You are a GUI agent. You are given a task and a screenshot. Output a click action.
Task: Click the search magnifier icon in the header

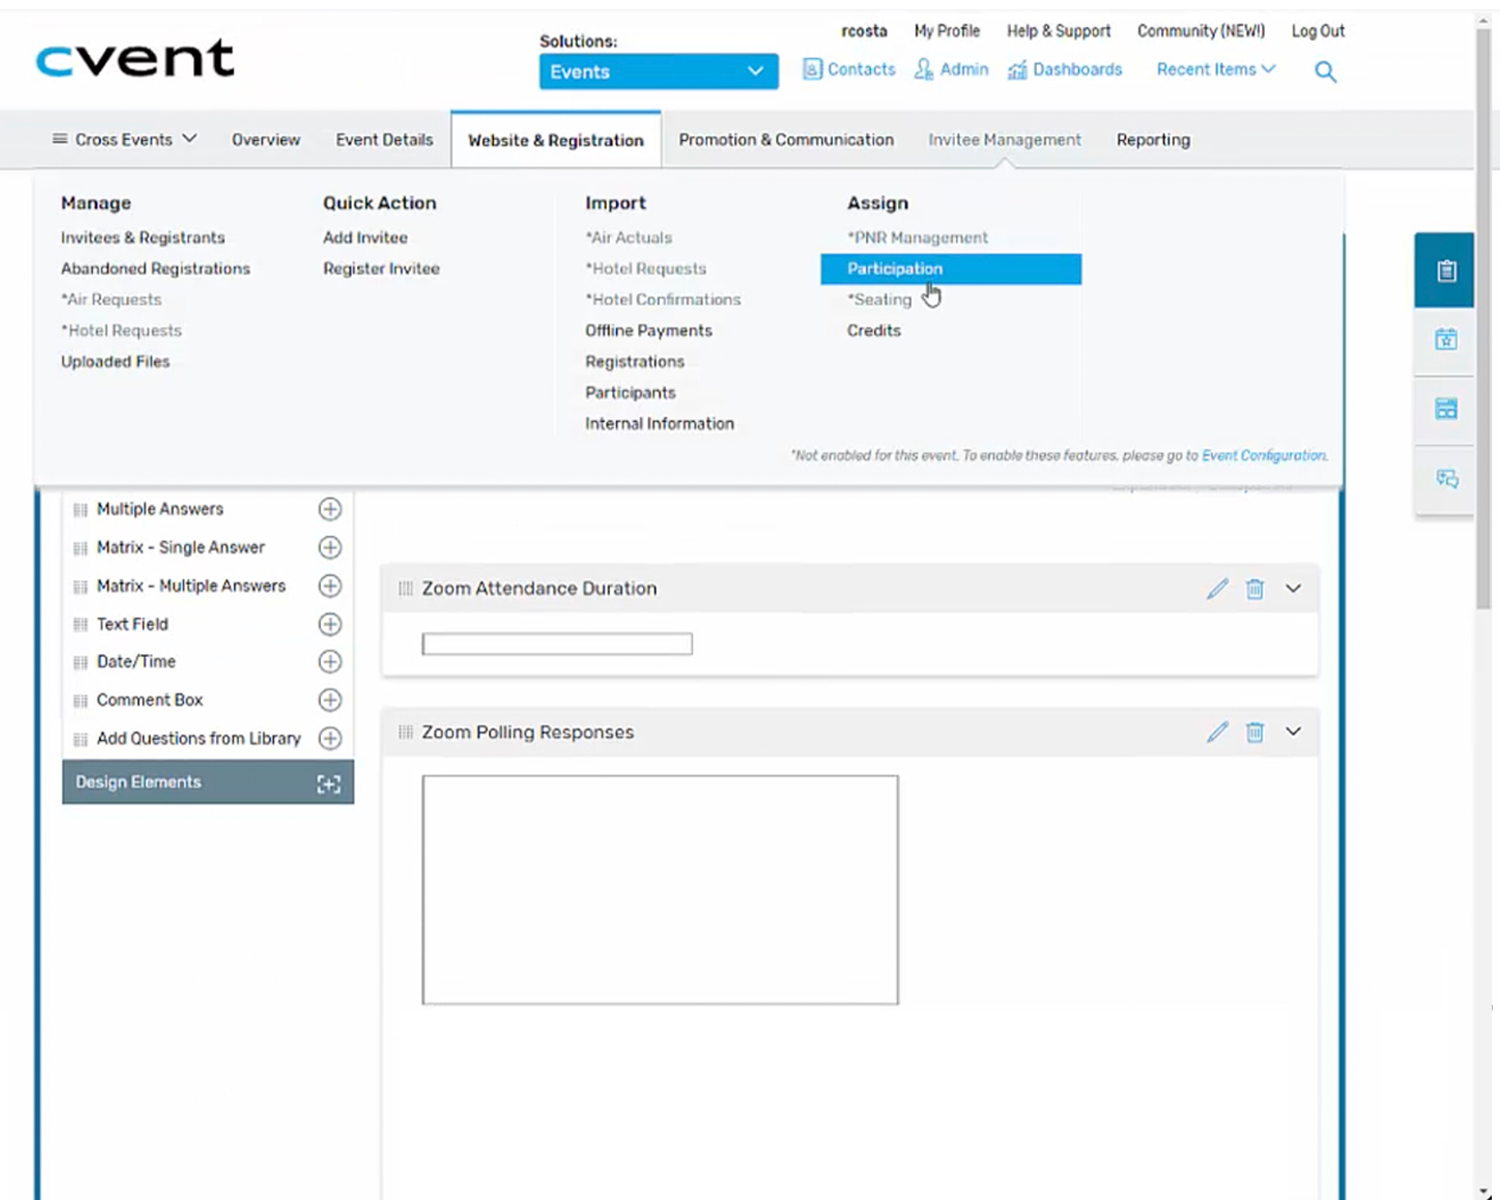(x=1325, y=71)
